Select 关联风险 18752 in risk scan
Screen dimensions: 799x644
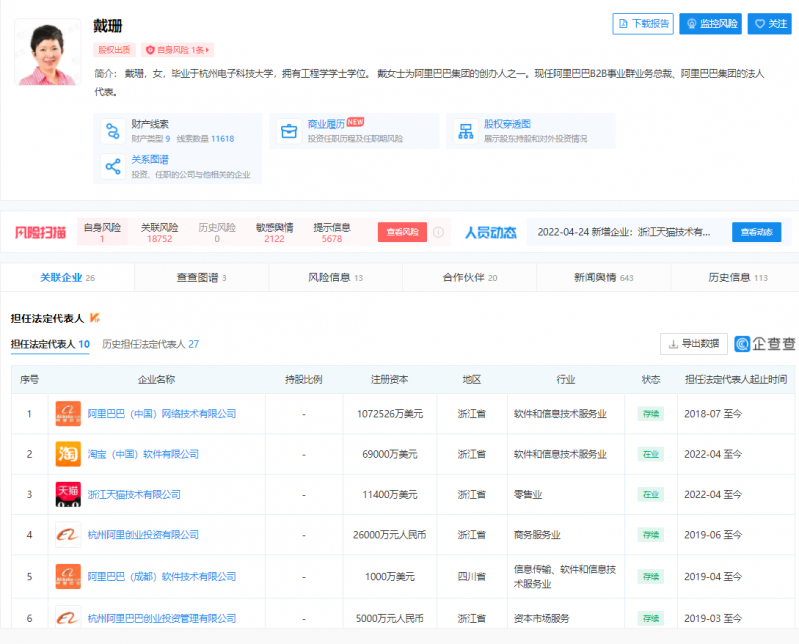pyautogui.click(x=159, y=232)
